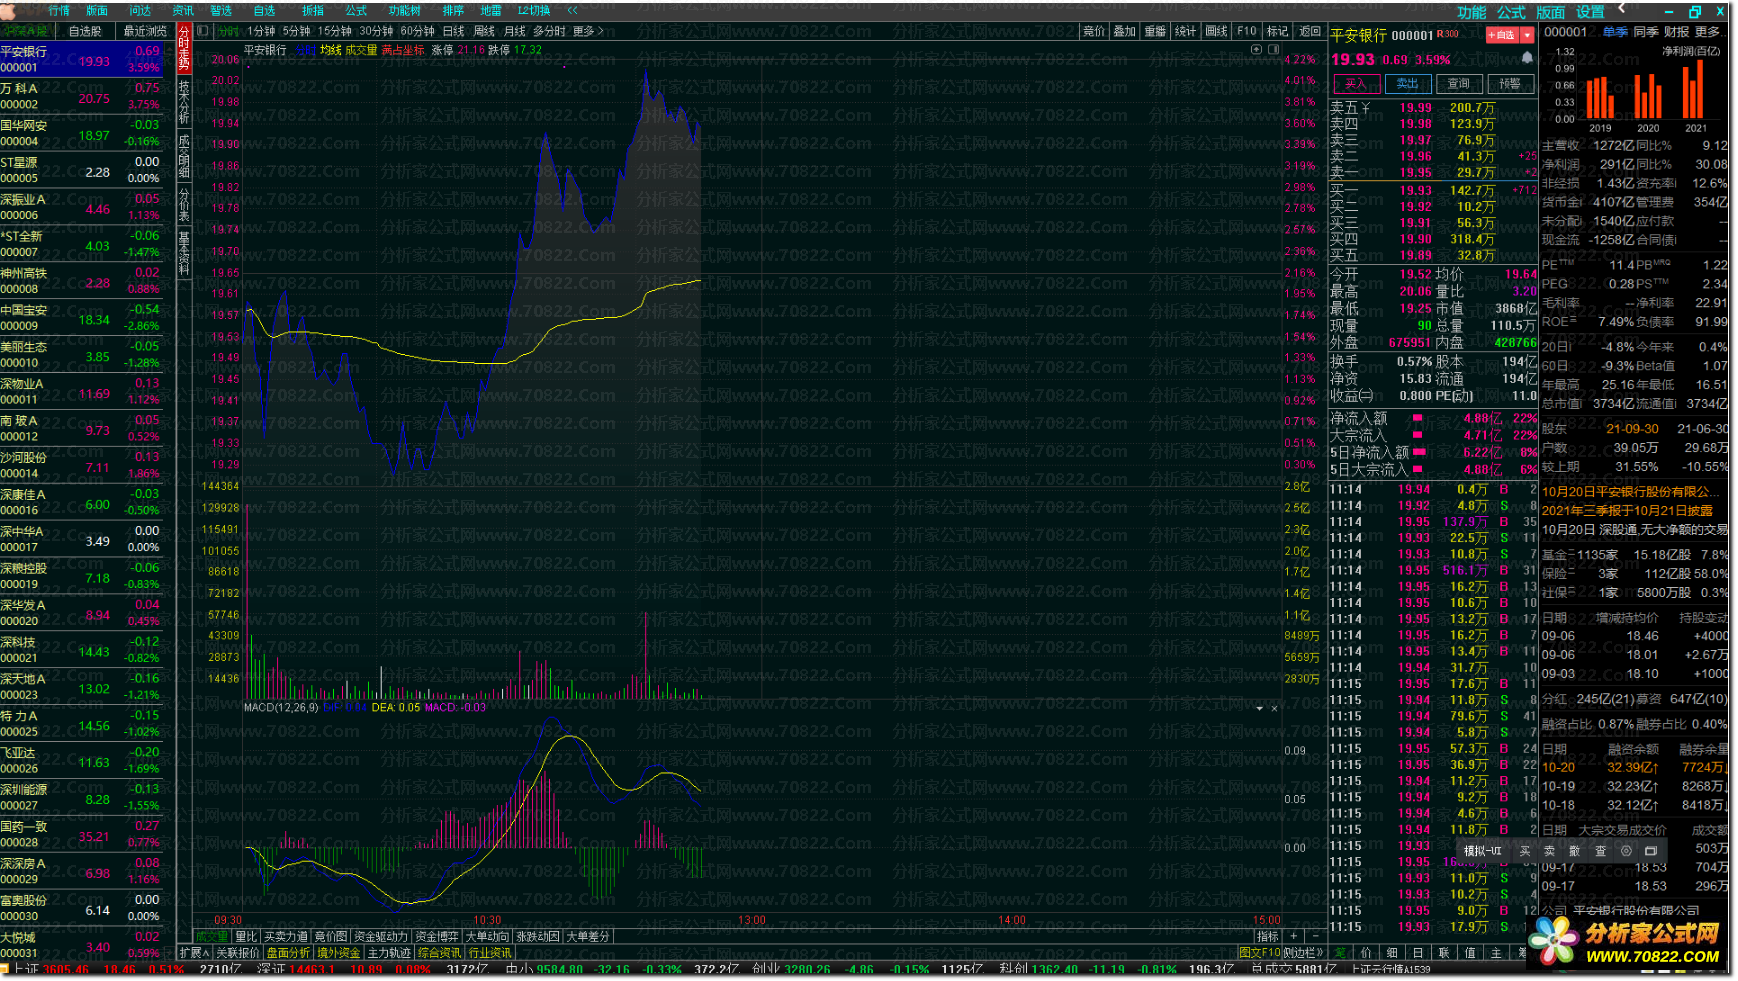Click the 主 tab at bottom right
The width and height of the screenshot is (1738, 981).
pyautogui.click(x=1496, y=953)
